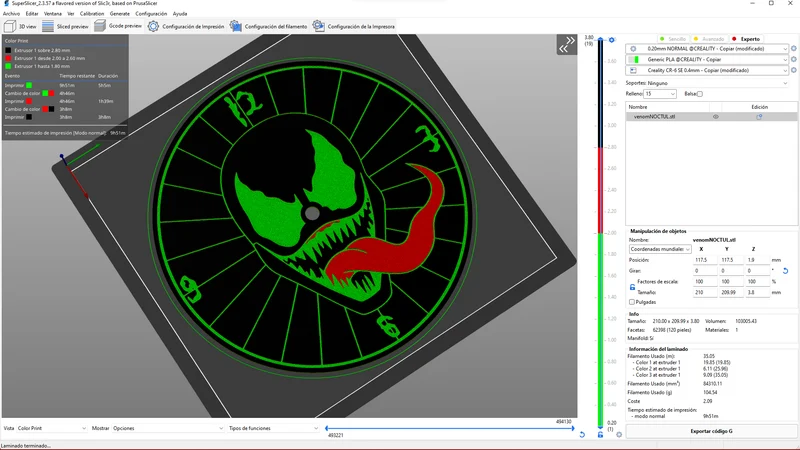Edit printer preset gear icon beside Creality CR-6 SE
Screen dimensions: 800x450
(x=794, y=70)
